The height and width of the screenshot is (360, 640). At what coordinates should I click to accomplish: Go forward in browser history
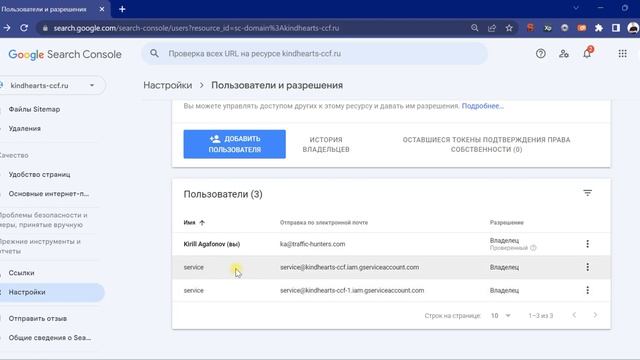point(7,28)
